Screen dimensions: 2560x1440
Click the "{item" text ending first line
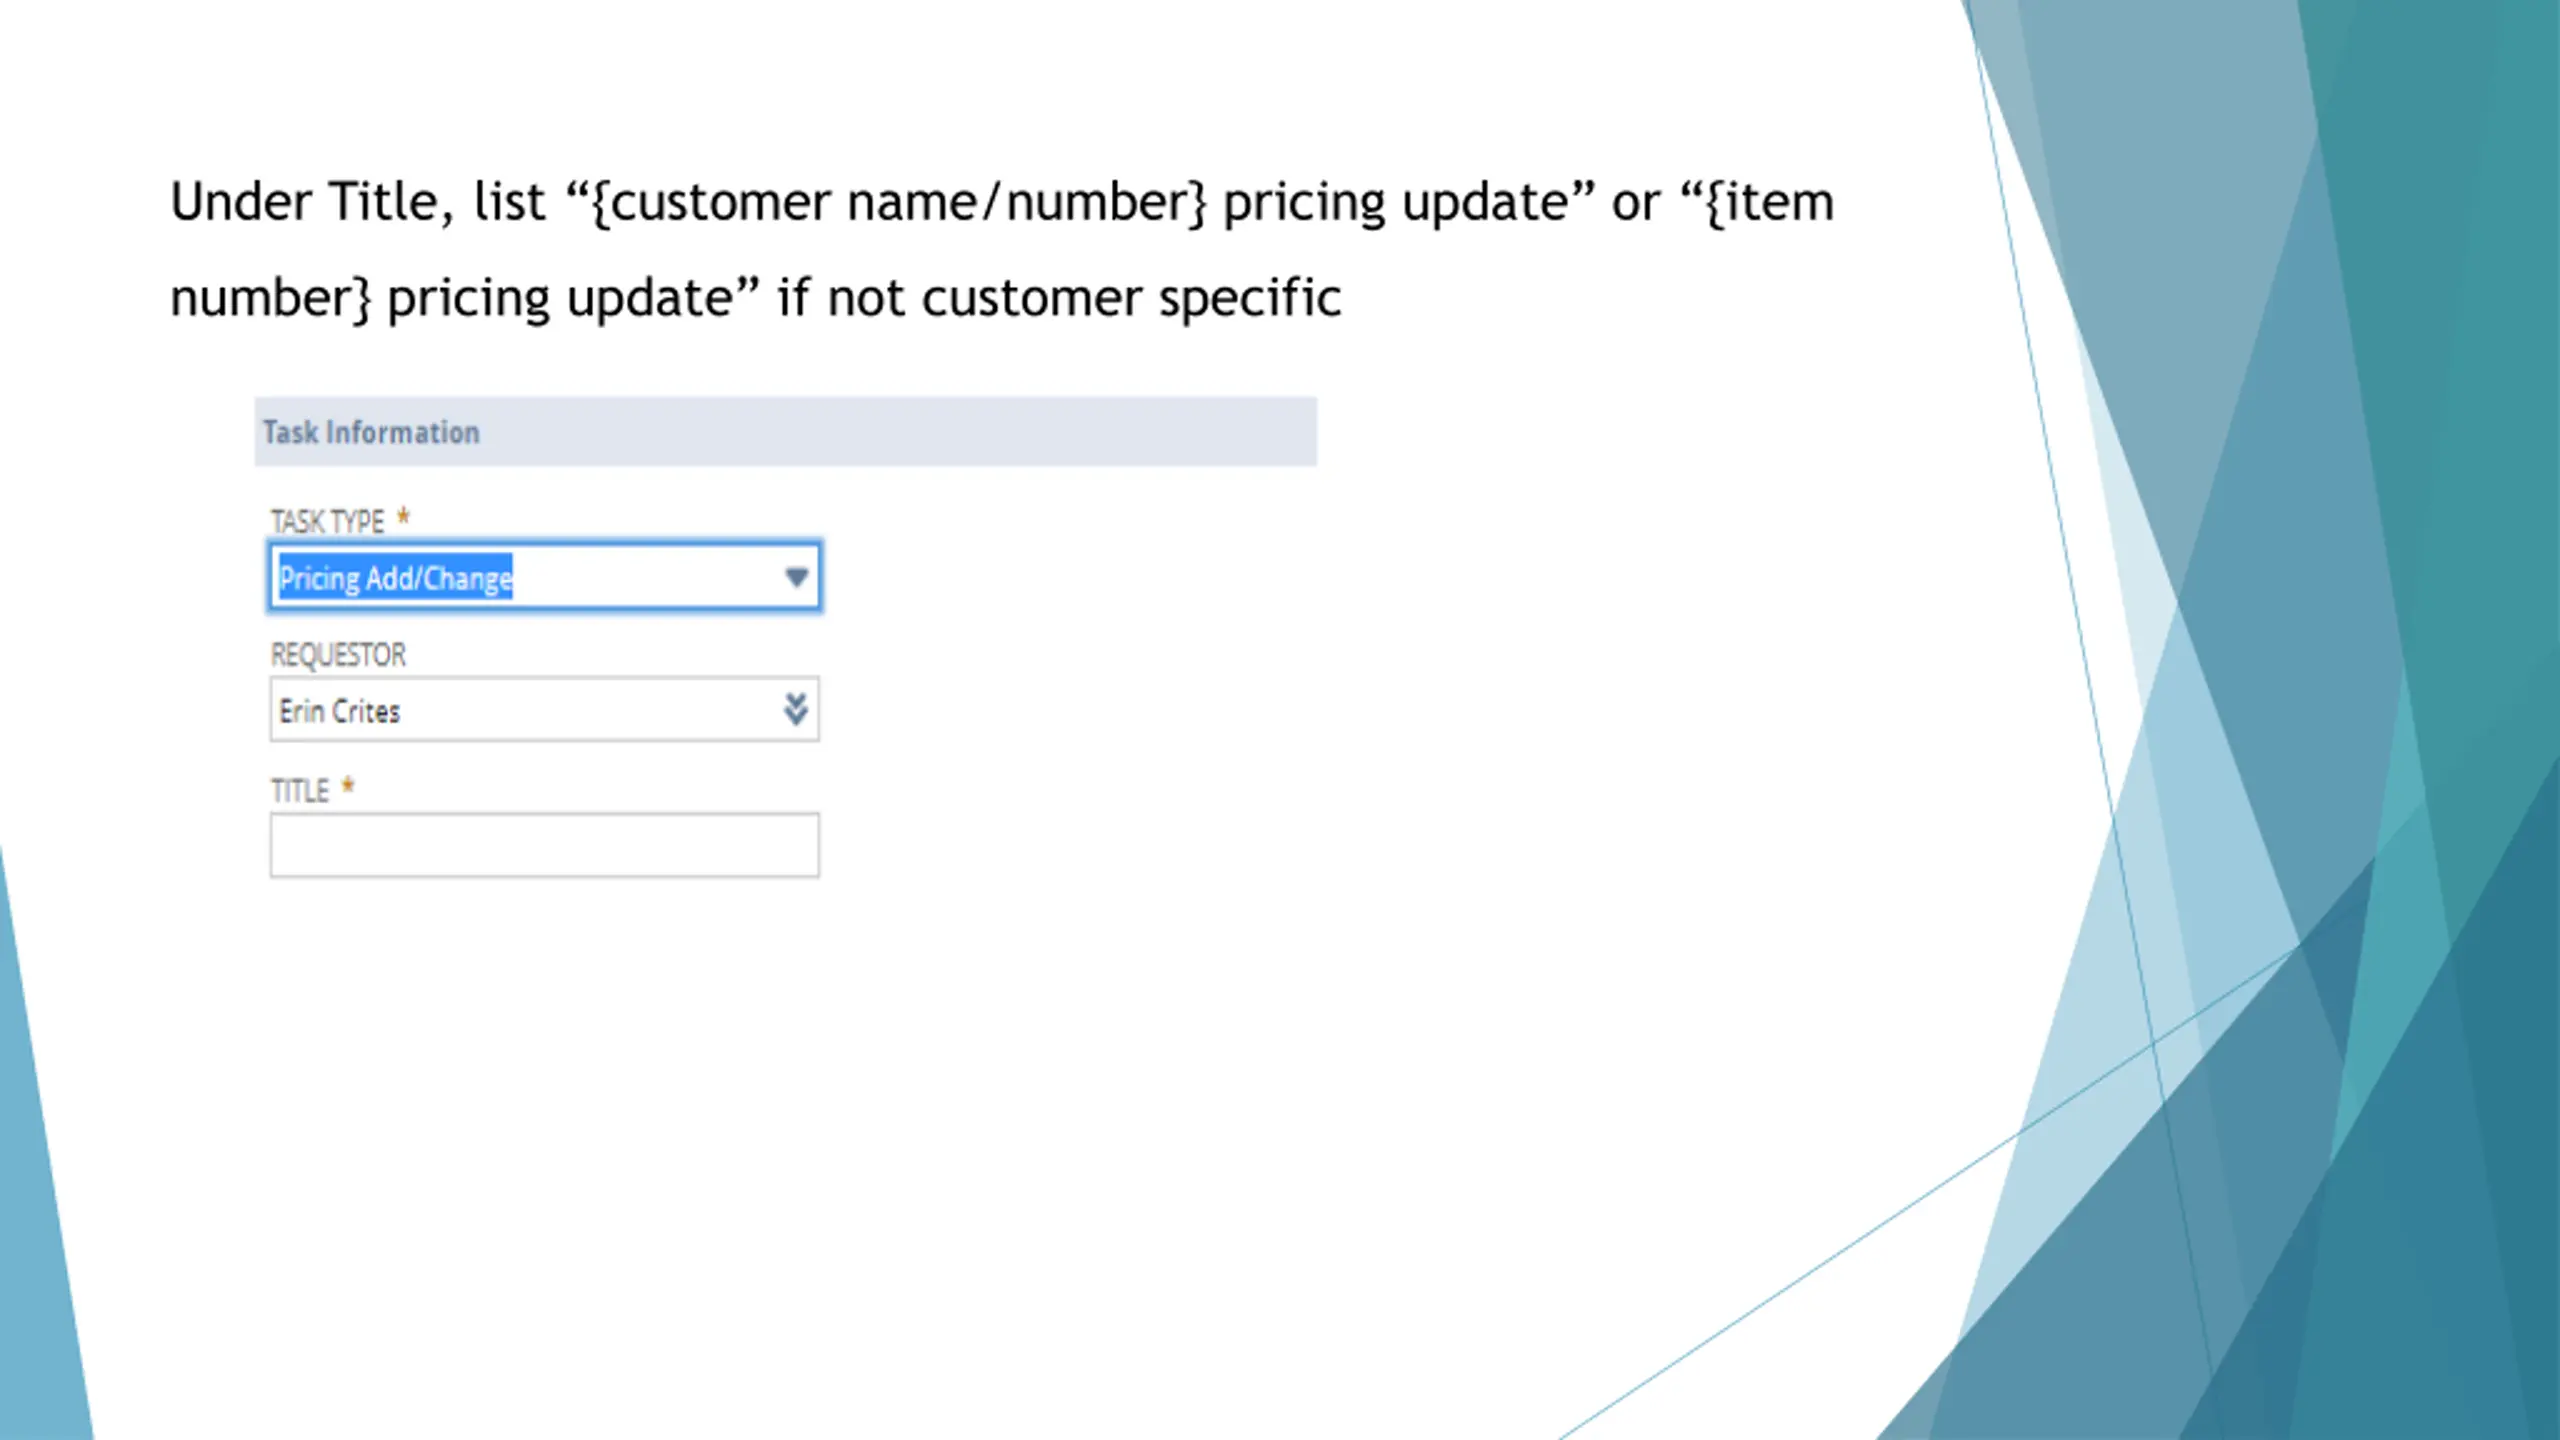[x=1768, y=202]
